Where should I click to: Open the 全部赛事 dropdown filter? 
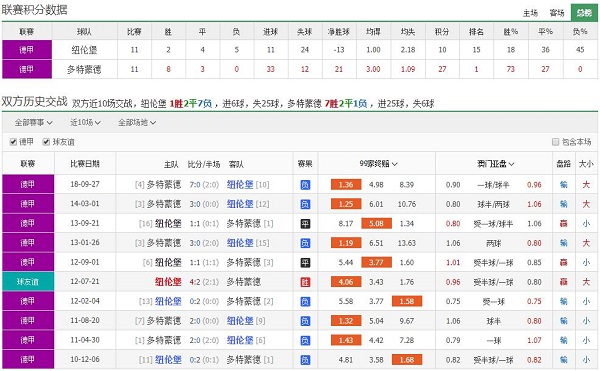click(x=33, y=122)
